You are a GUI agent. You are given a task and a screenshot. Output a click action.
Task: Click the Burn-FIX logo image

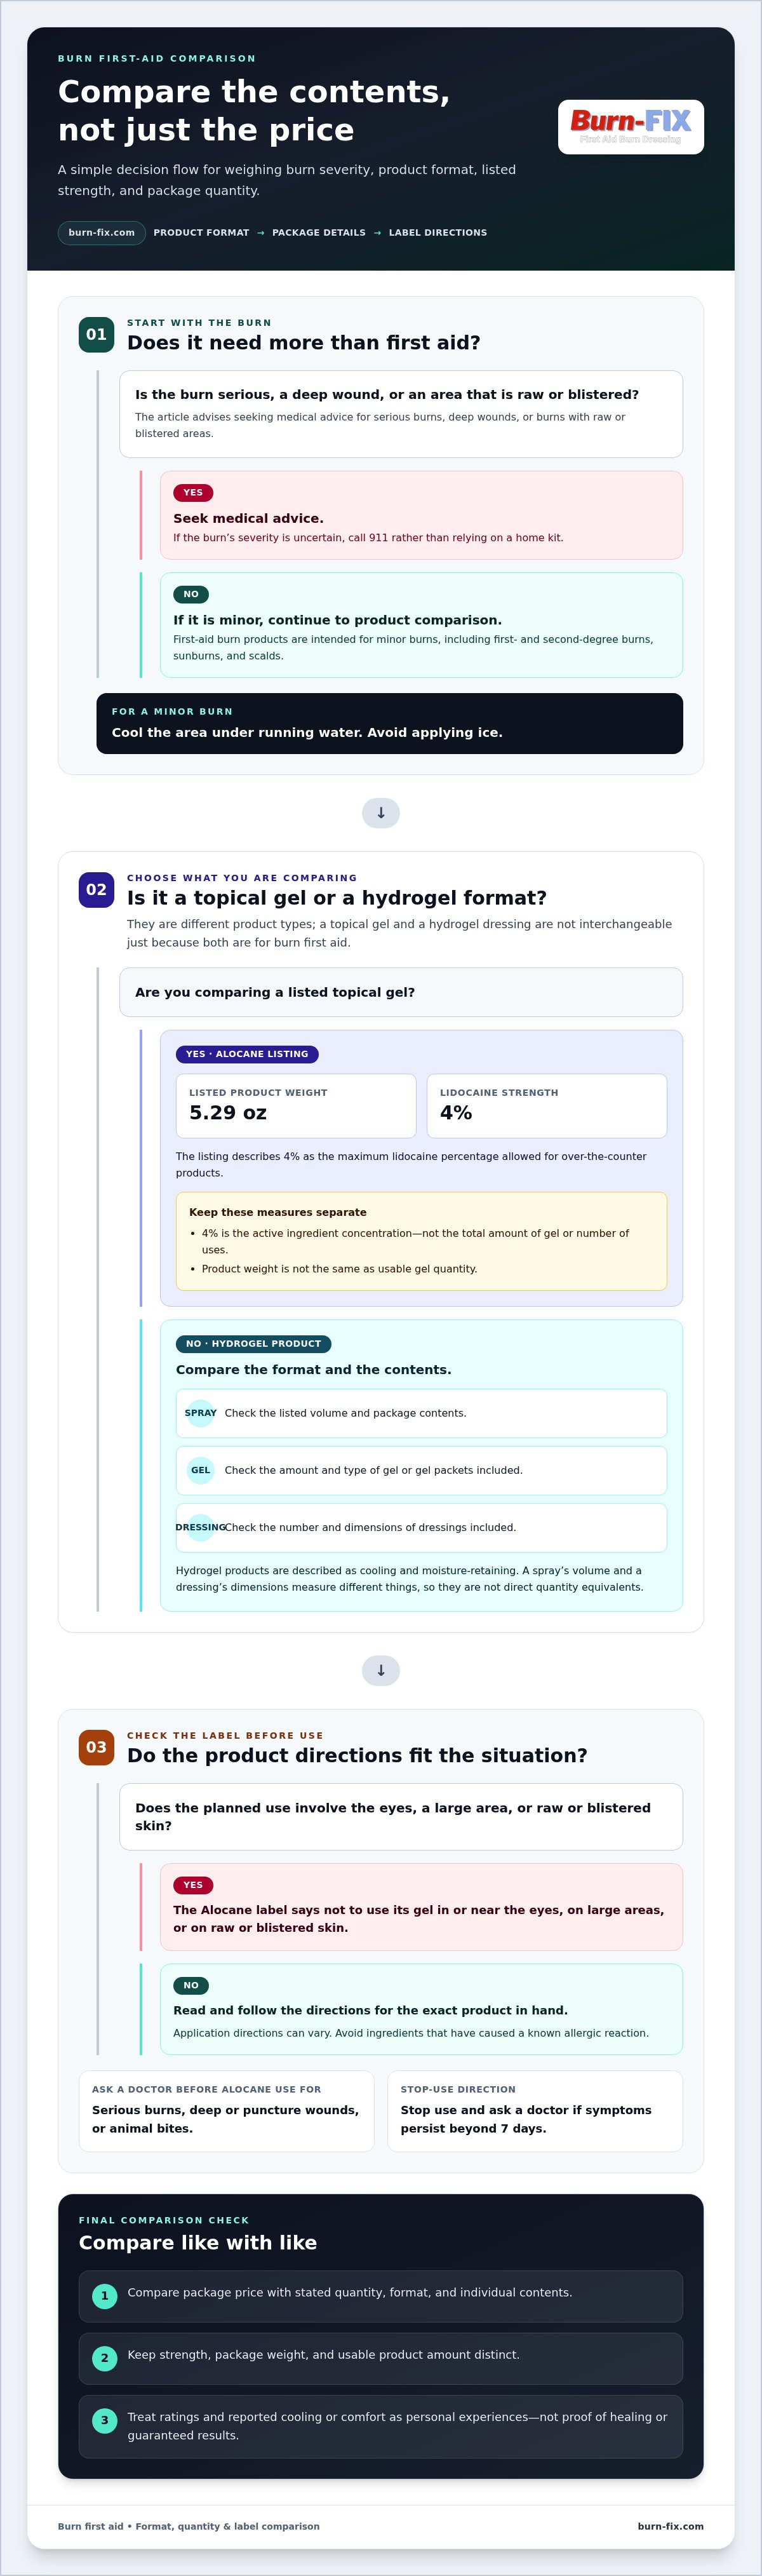point(630,126)
